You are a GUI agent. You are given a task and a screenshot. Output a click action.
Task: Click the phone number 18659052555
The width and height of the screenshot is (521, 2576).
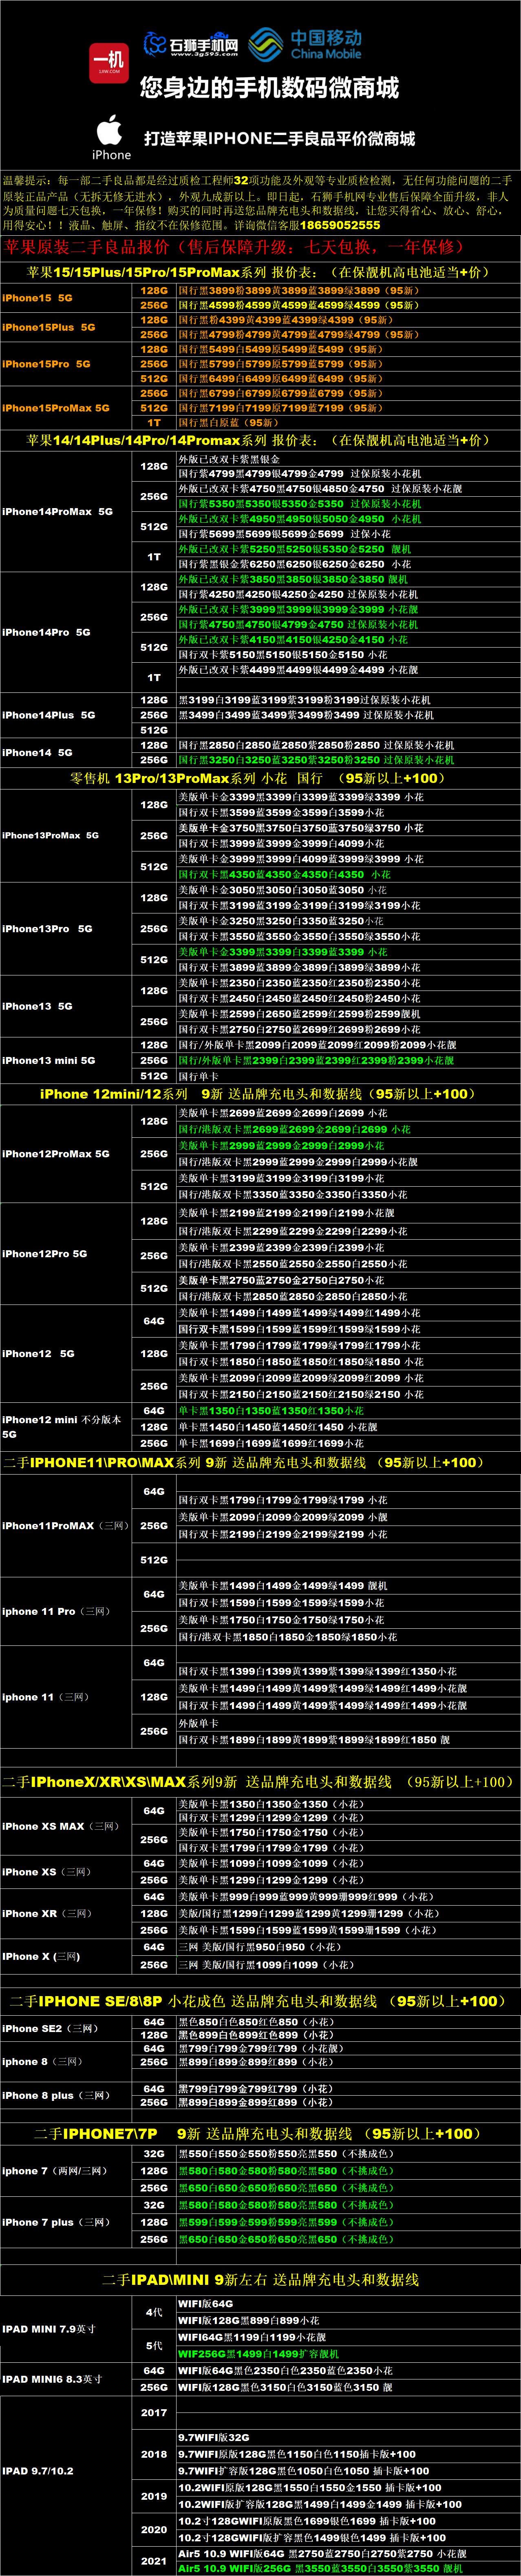340,225
